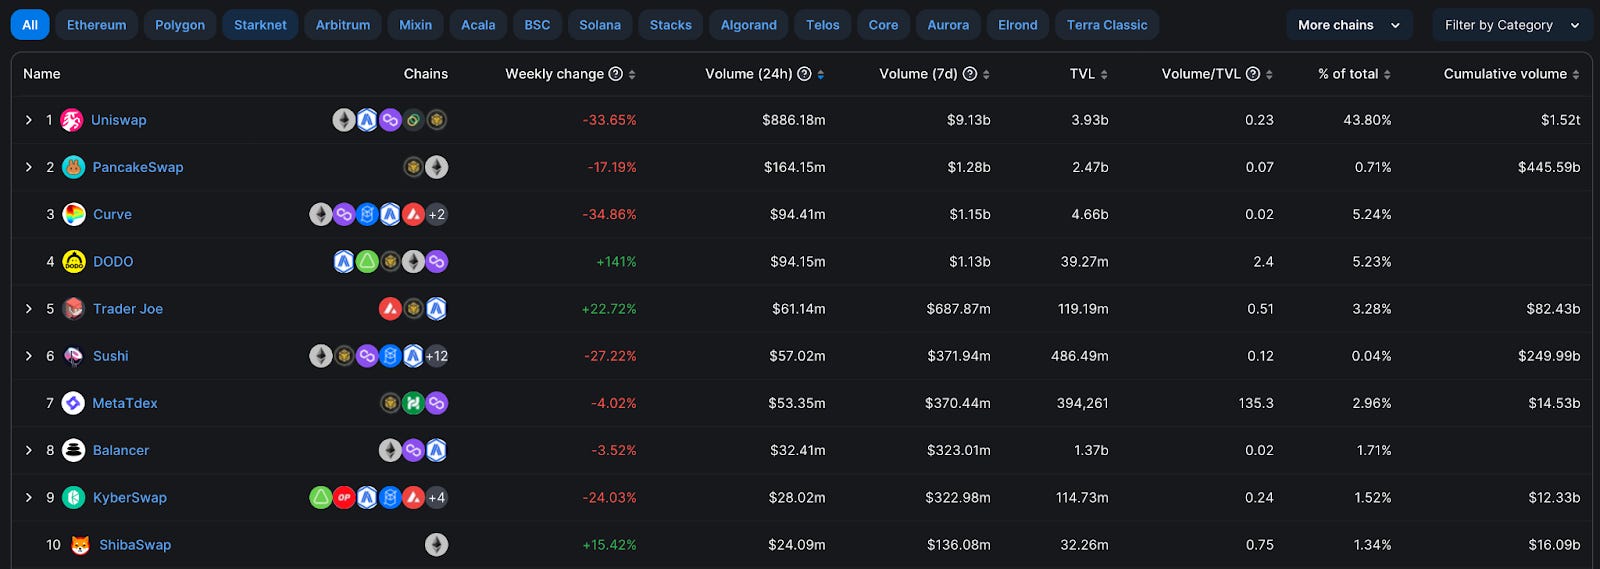Open the ShibaSwap protocol link
The height and width of the screenshot is (569, 1600).
135,545
